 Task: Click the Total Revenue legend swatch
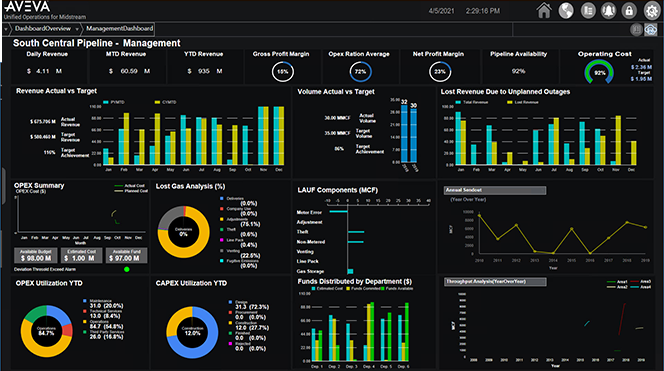458,102
